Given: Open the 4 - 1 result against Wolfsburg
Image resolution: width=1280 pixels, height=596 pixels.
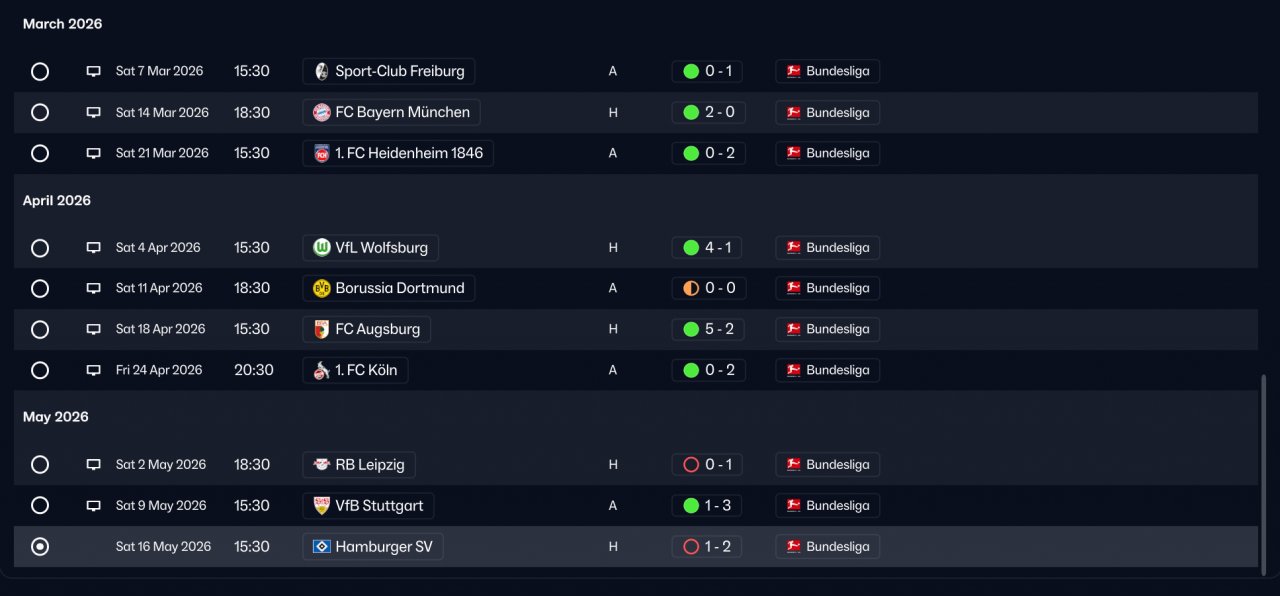Looking at the screenshot, I should 708,247.
